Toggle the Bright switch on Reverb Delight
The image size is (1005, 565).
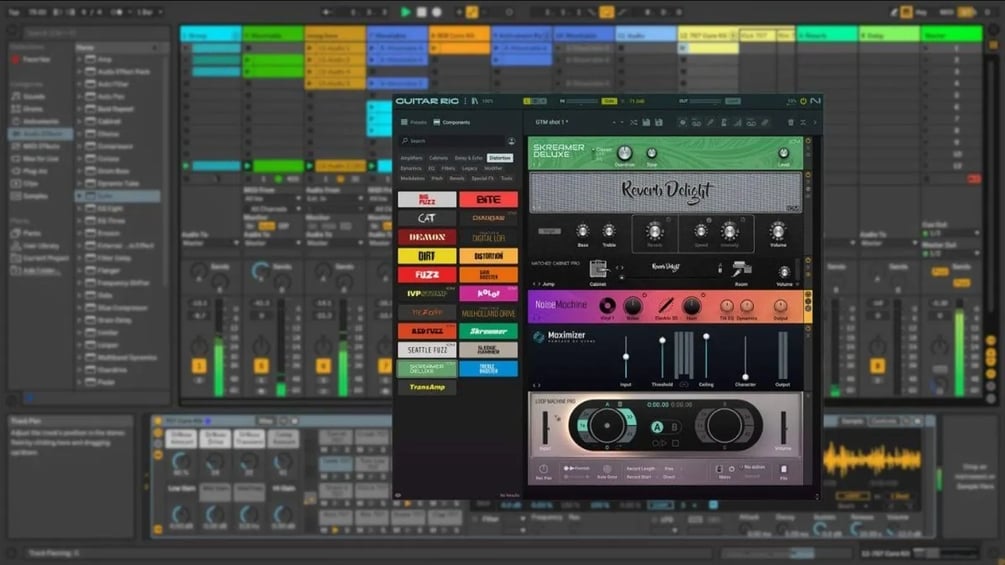[x=549, y=231]
